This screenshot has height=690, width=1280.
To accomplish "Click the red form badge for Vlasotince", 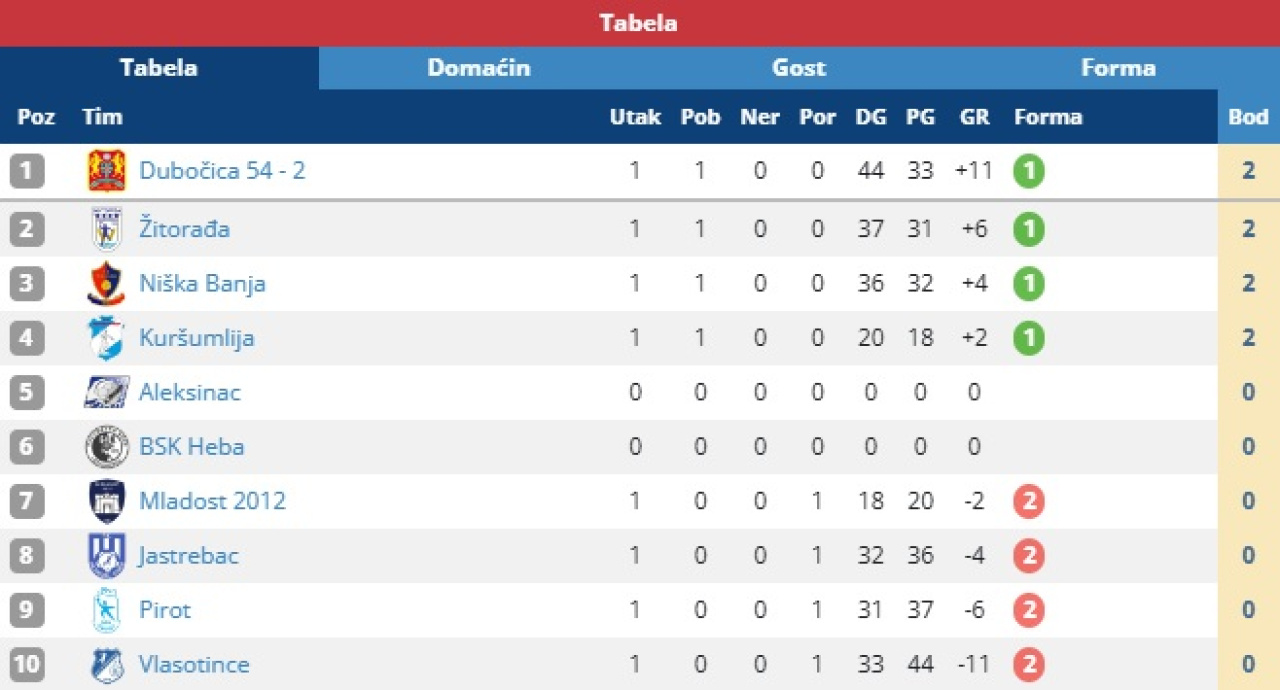I will (x=1028, y=665).
